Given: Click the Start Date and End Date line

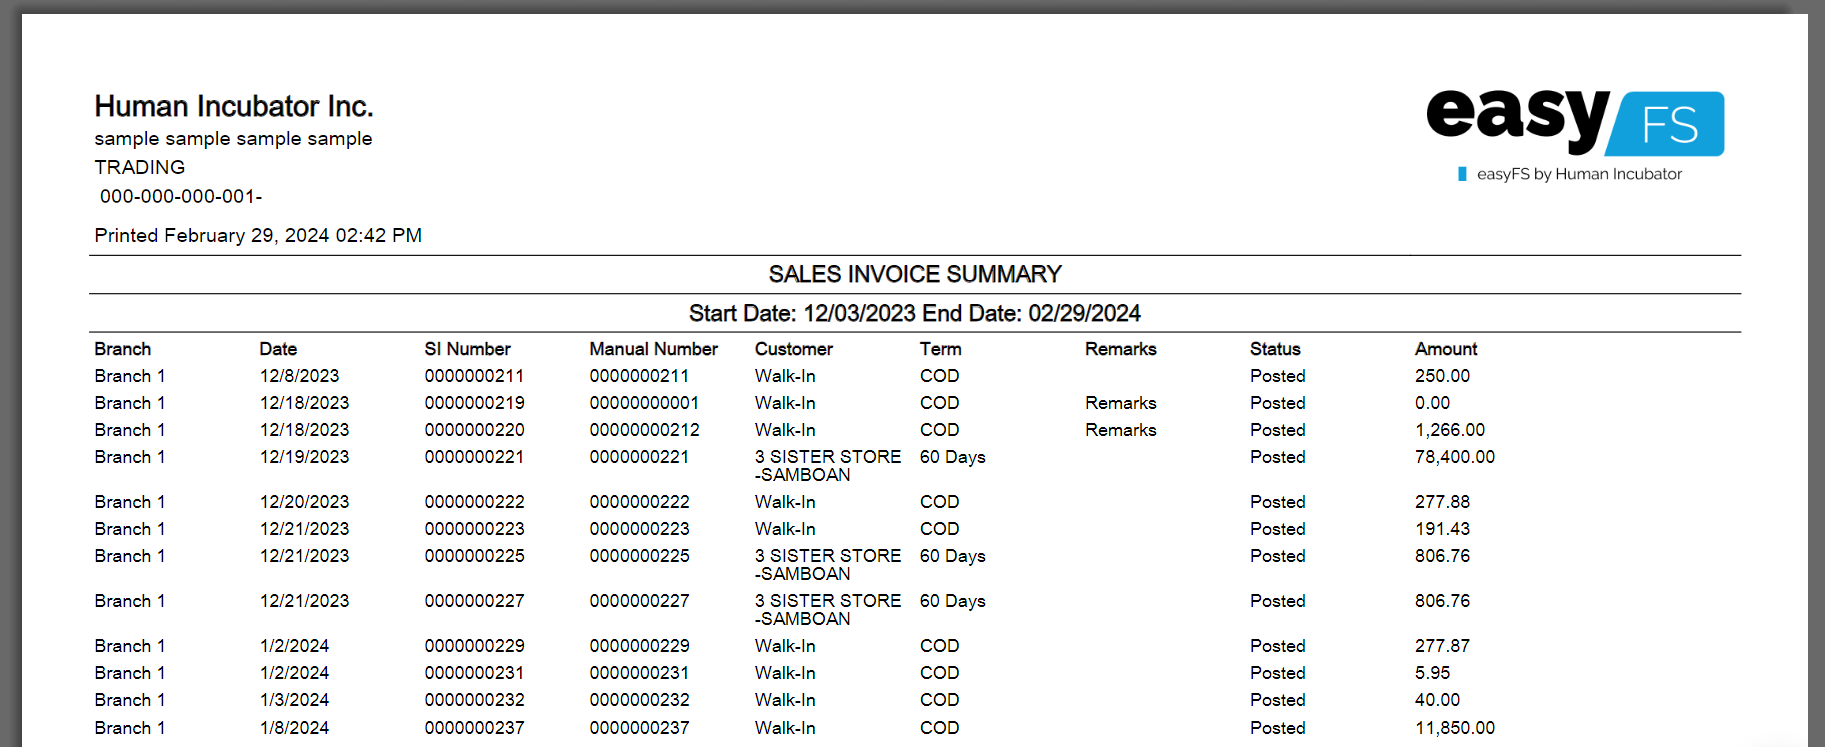Looking at the screenshot, I should 914,313.
